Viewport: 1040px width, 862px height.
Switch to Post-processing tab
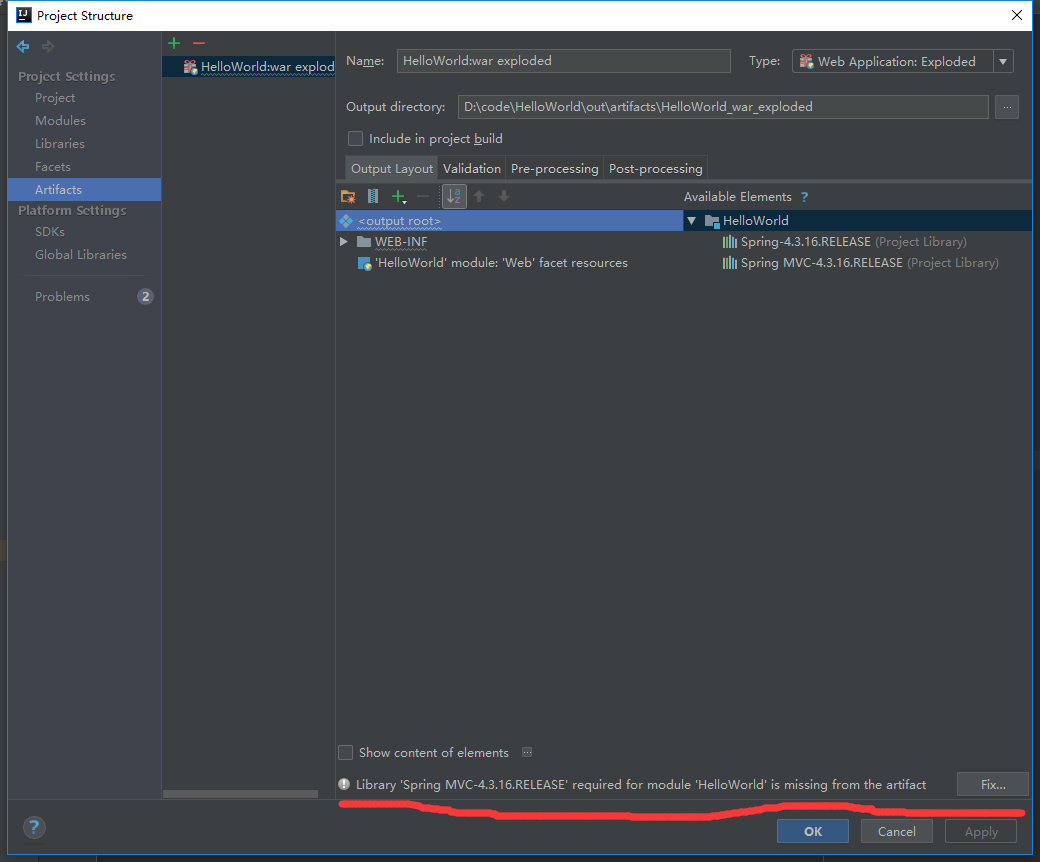tap(655, 168)
